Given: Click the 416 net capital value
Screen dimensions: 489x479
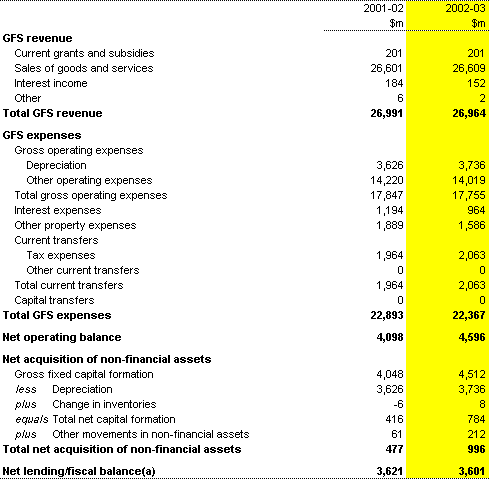Looking at the screenshot, I should pos(394,419).
